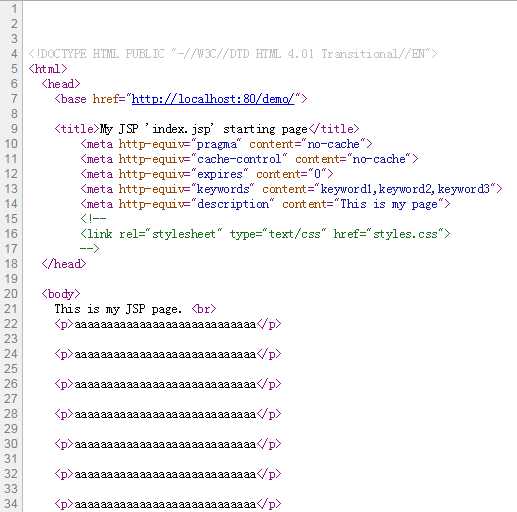The image size is (517, 512).
Task: Click the text 'This is my JSP page.'
Action: [118, 309]
